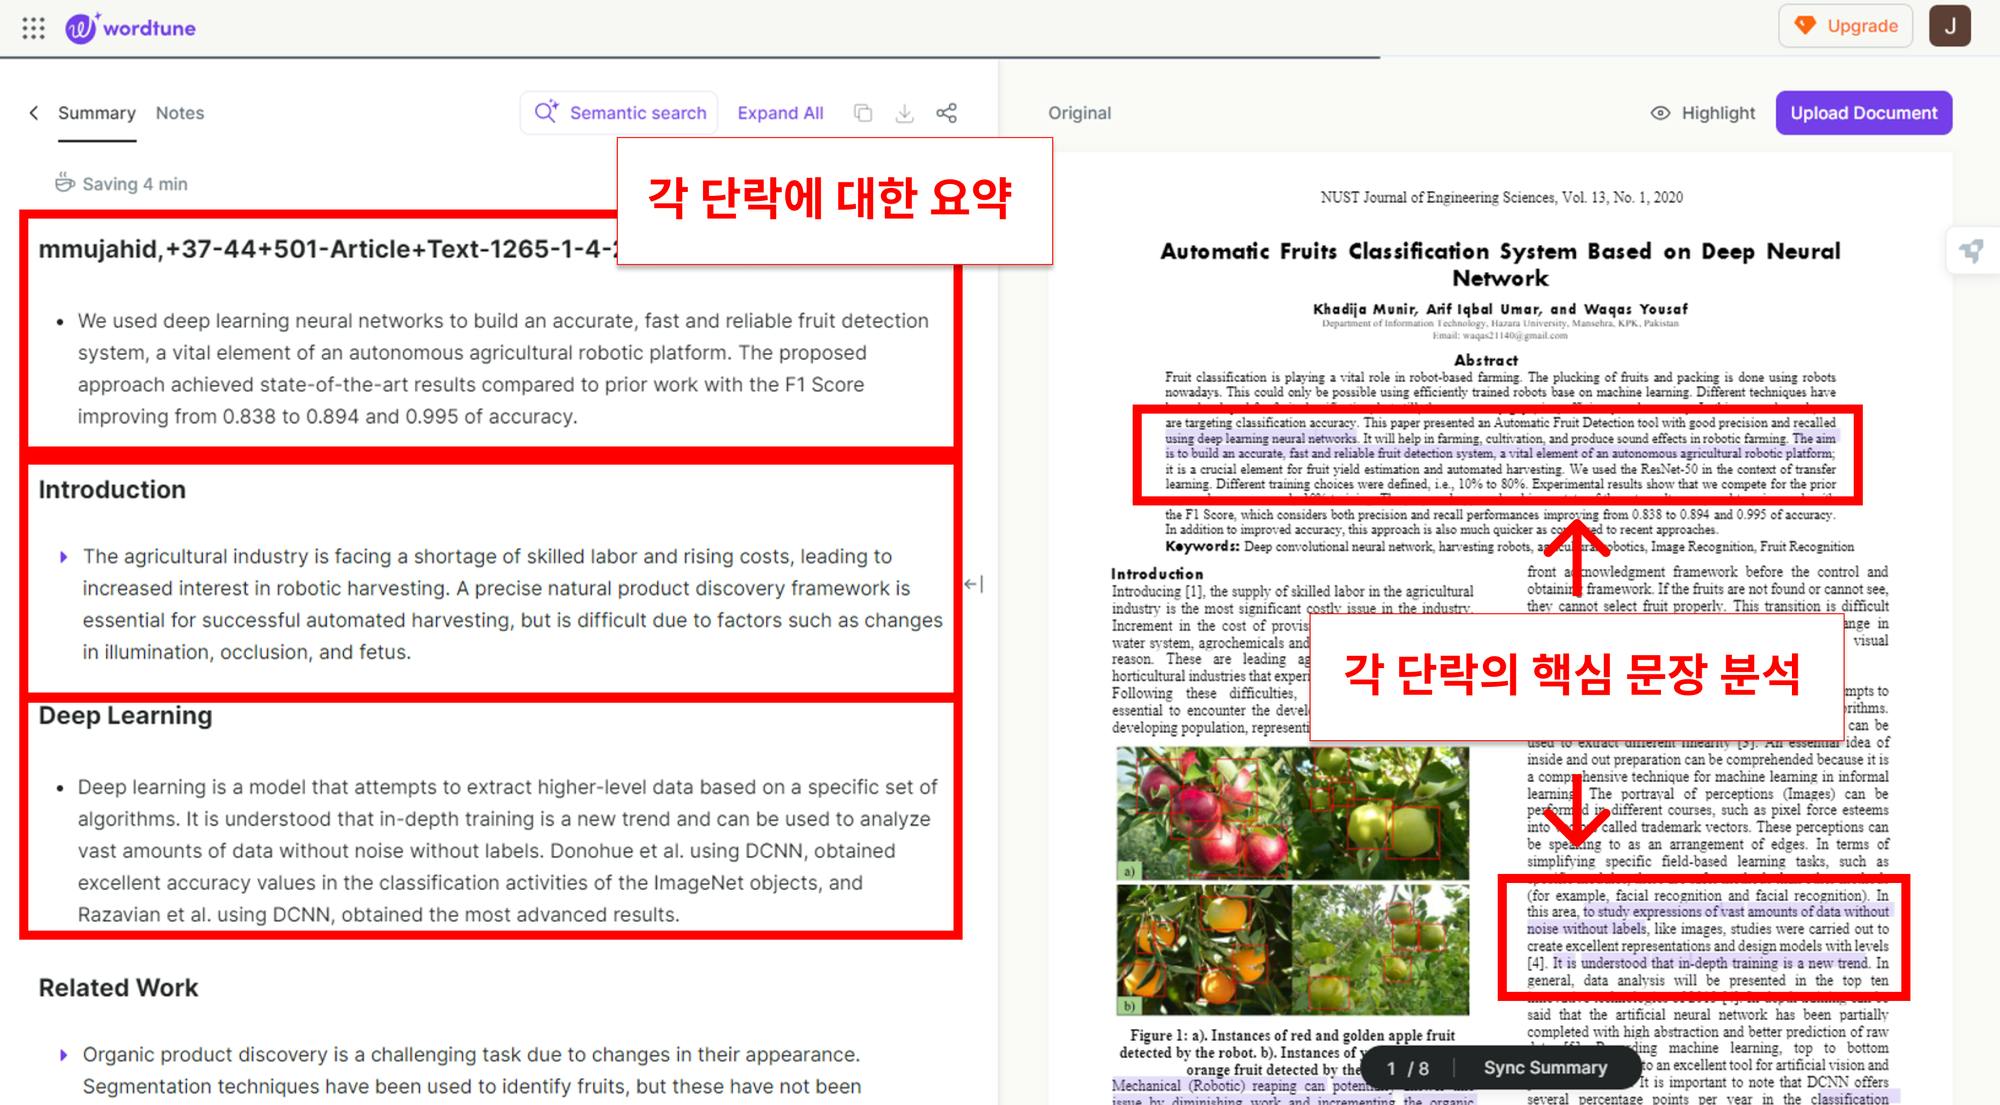The width and height of the screenshot is (2000, 1105).
Task: Click the rocket icon on right edge
Action: pyautogui.click(x=1971, y=251)
